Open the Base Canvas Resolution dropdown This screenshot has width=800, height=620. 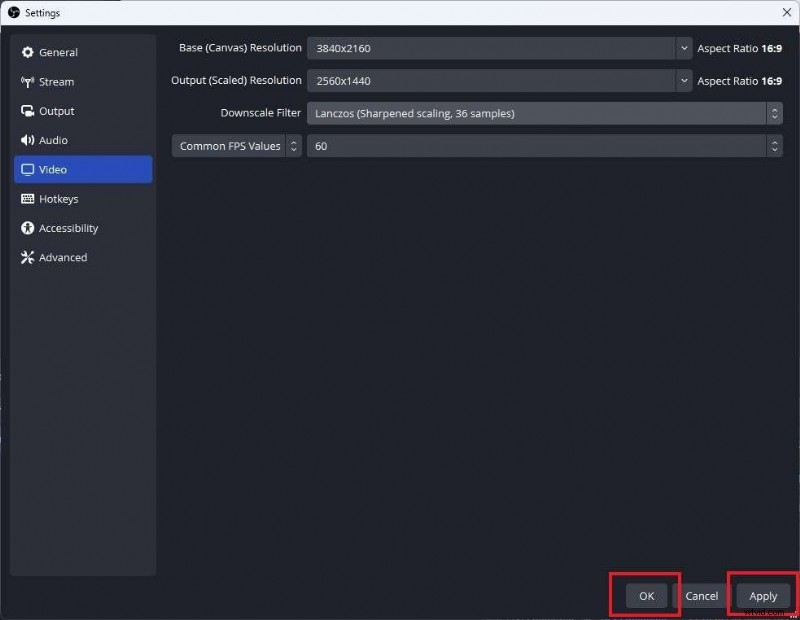[x=684, y=47]
